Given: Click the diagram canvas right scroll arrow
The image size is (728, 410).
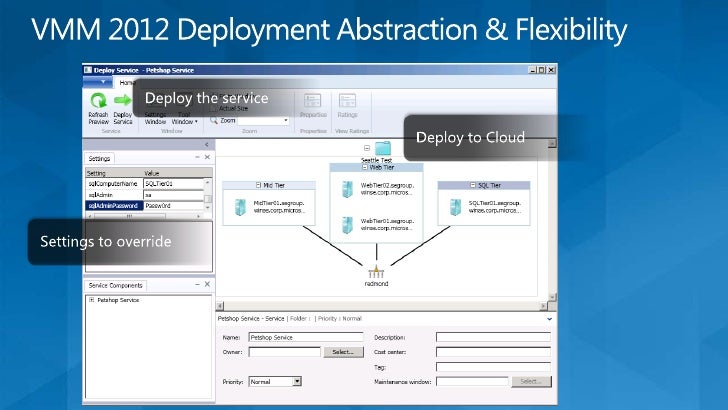Looking at the screenshot, I should click(543, 306).
